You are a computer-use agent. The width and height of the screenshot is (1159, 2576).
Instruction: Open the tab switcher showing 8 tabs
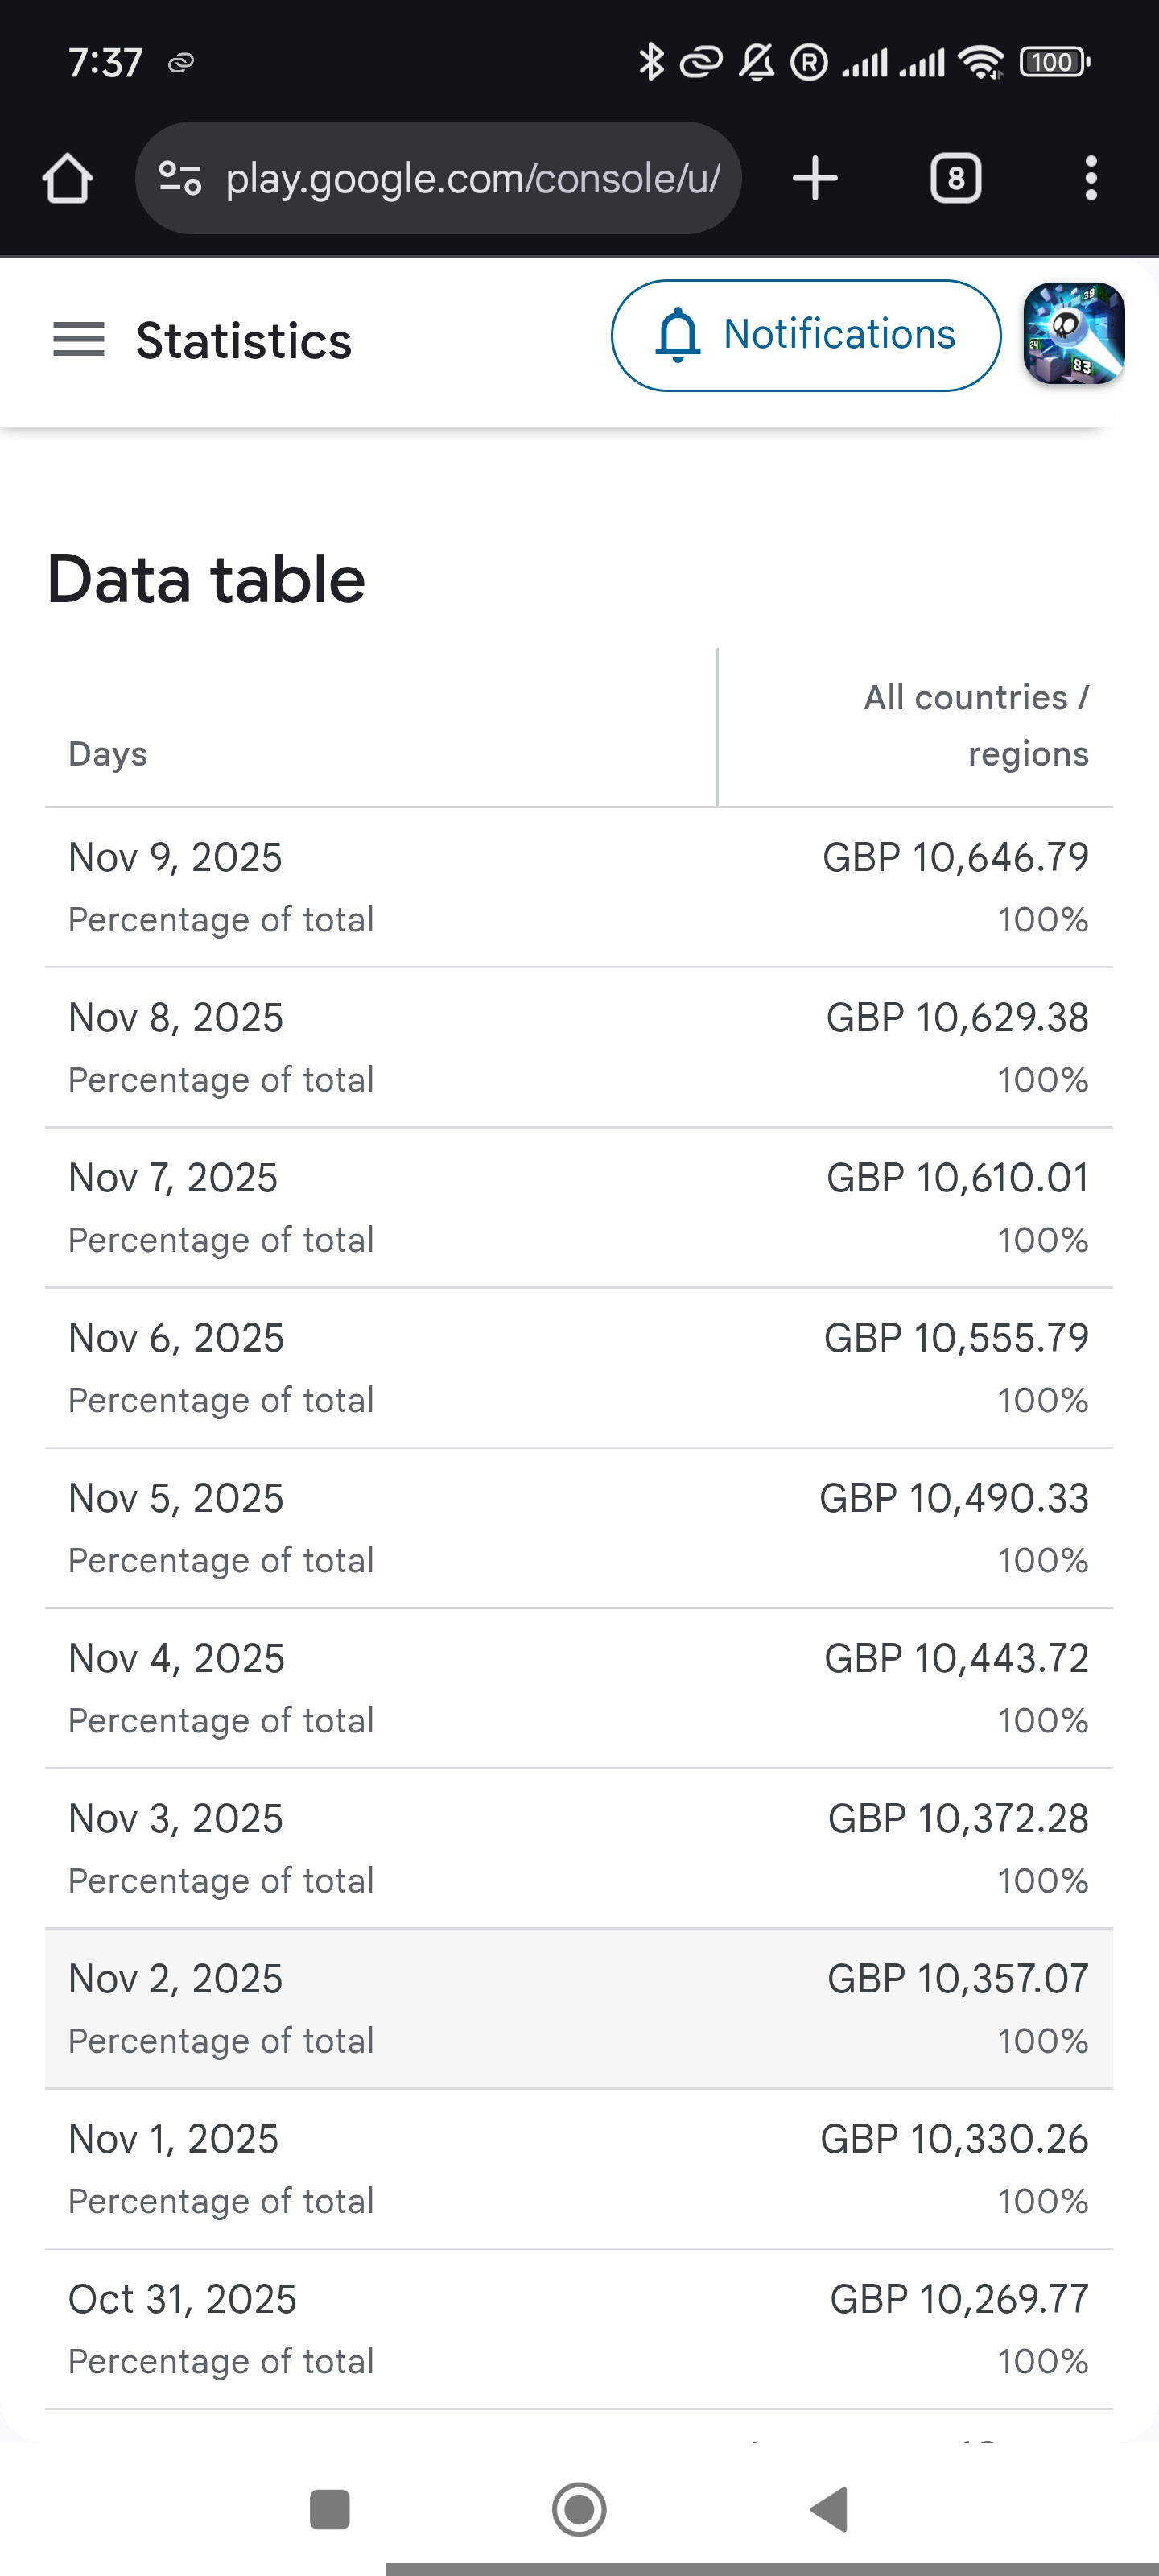[955, 179]
